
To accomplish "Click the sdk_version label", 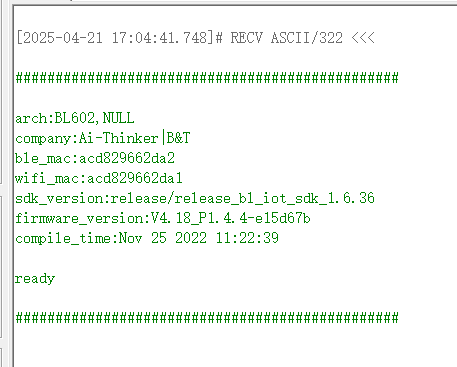I will [x=59, y=198].
